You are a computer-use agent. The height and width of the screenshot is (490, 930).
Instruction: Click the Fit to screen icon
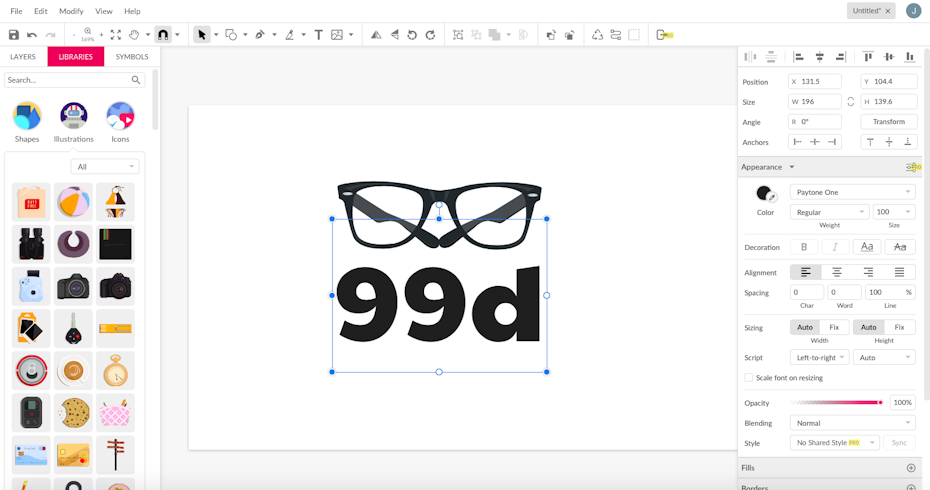pyautogui.click(x=116, y=35)
